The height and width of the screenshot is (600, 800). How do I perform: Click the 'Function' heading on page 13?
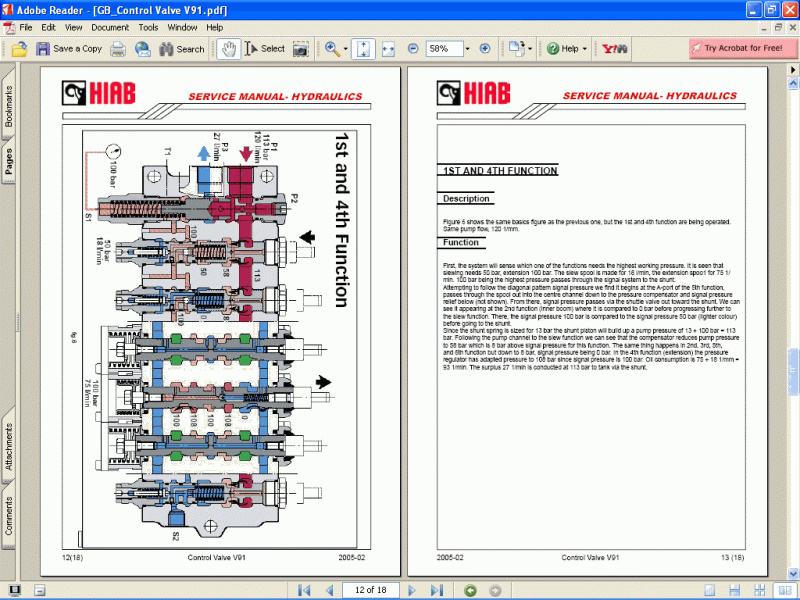pos(460,242)
